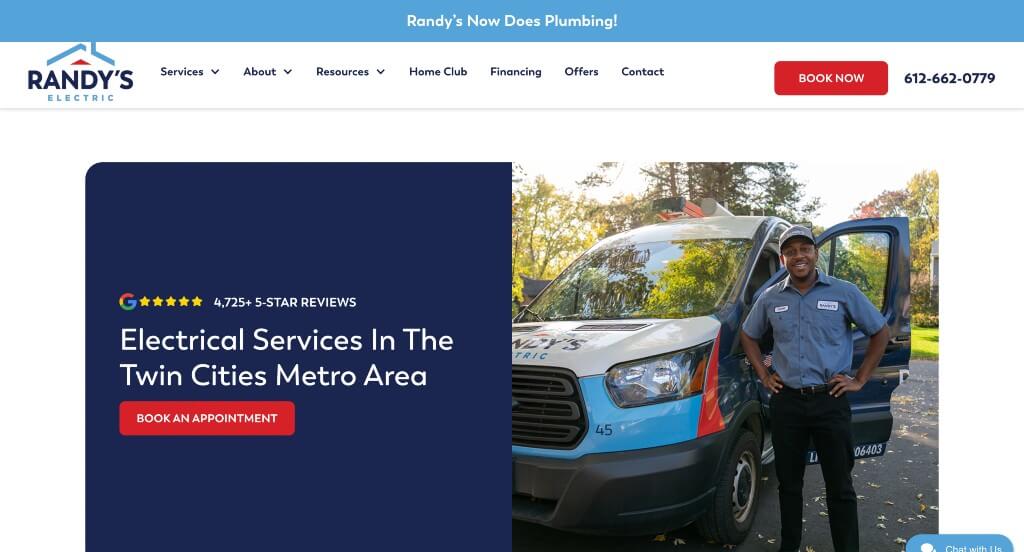The image size is (1024, 552).
Task: Click the five yellow review stars
Action: (x=170, y=301)
